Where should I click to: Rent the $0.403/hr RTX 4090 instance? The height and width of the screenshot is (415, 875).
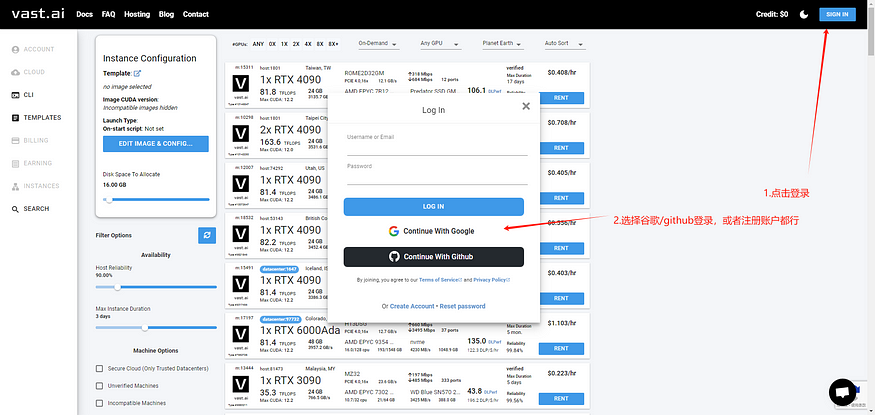tap(561, 298)
